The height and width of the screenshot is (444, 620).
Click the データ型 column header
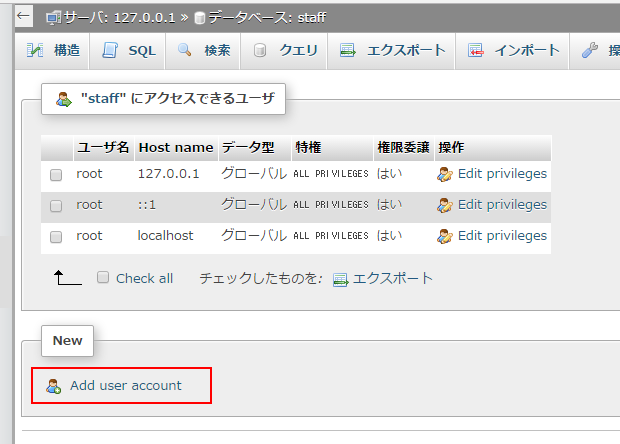255,147
